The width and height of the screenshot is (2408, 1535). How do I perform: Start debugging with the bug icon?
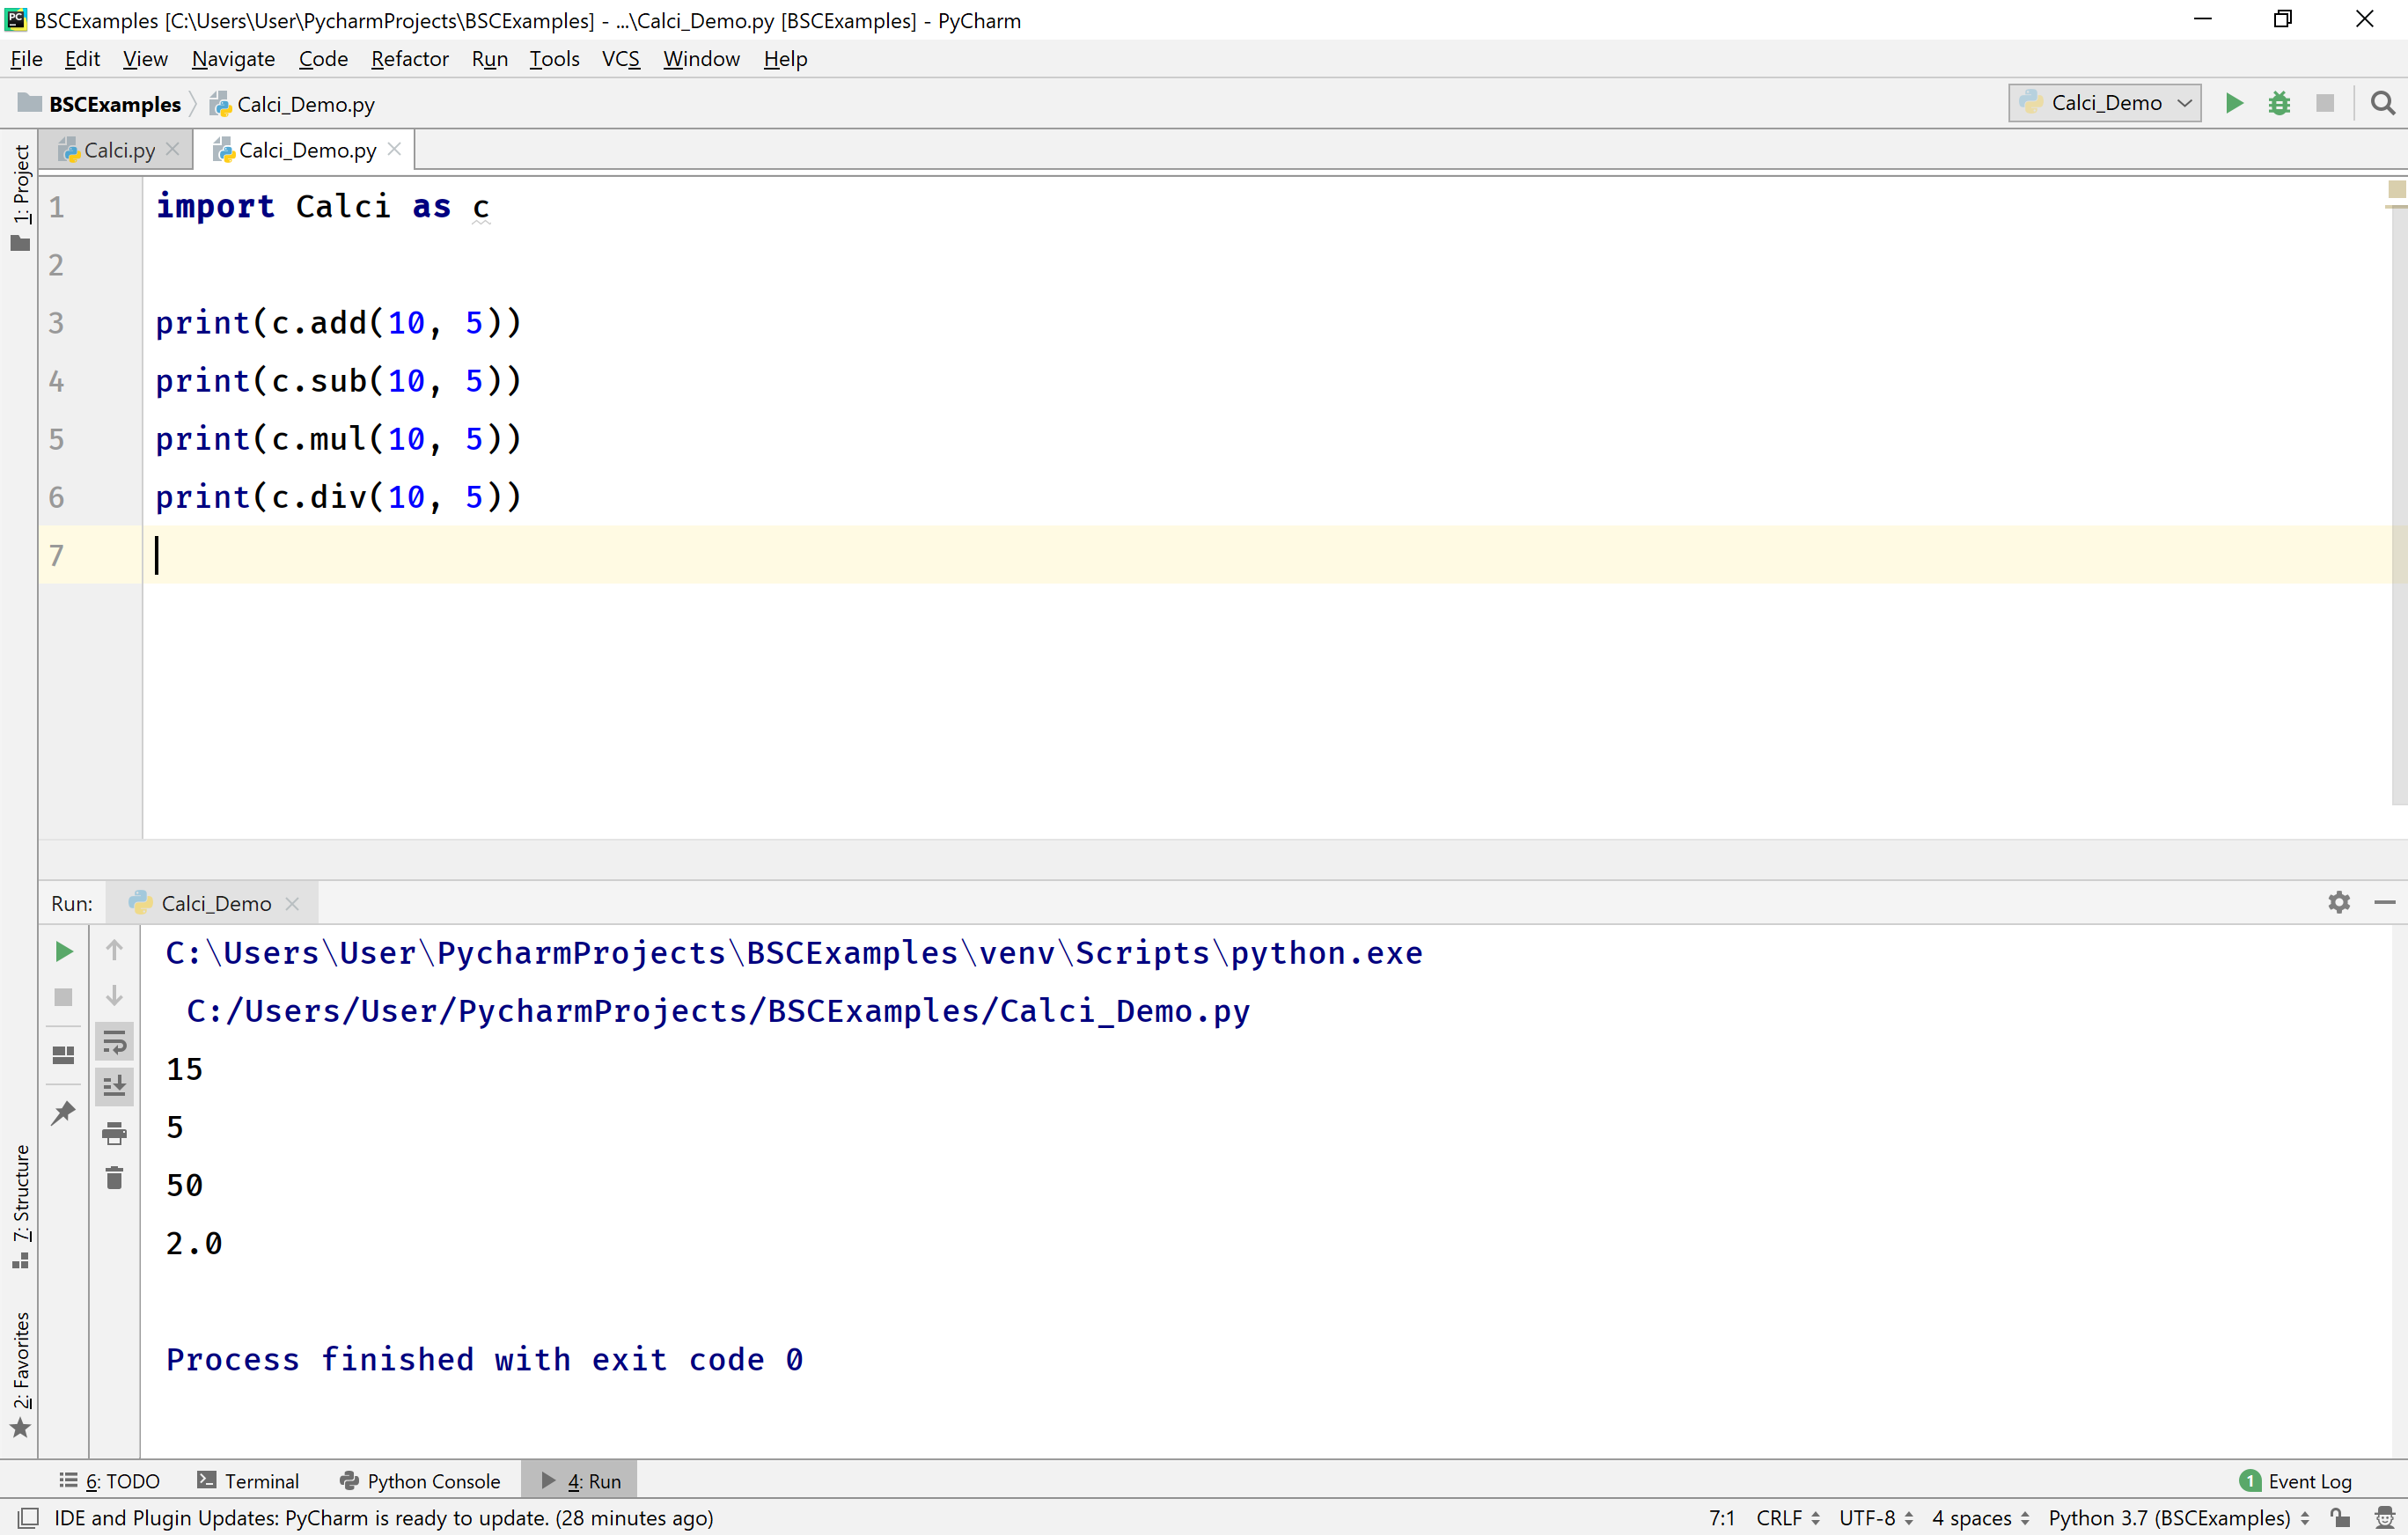pos(2280,103)
